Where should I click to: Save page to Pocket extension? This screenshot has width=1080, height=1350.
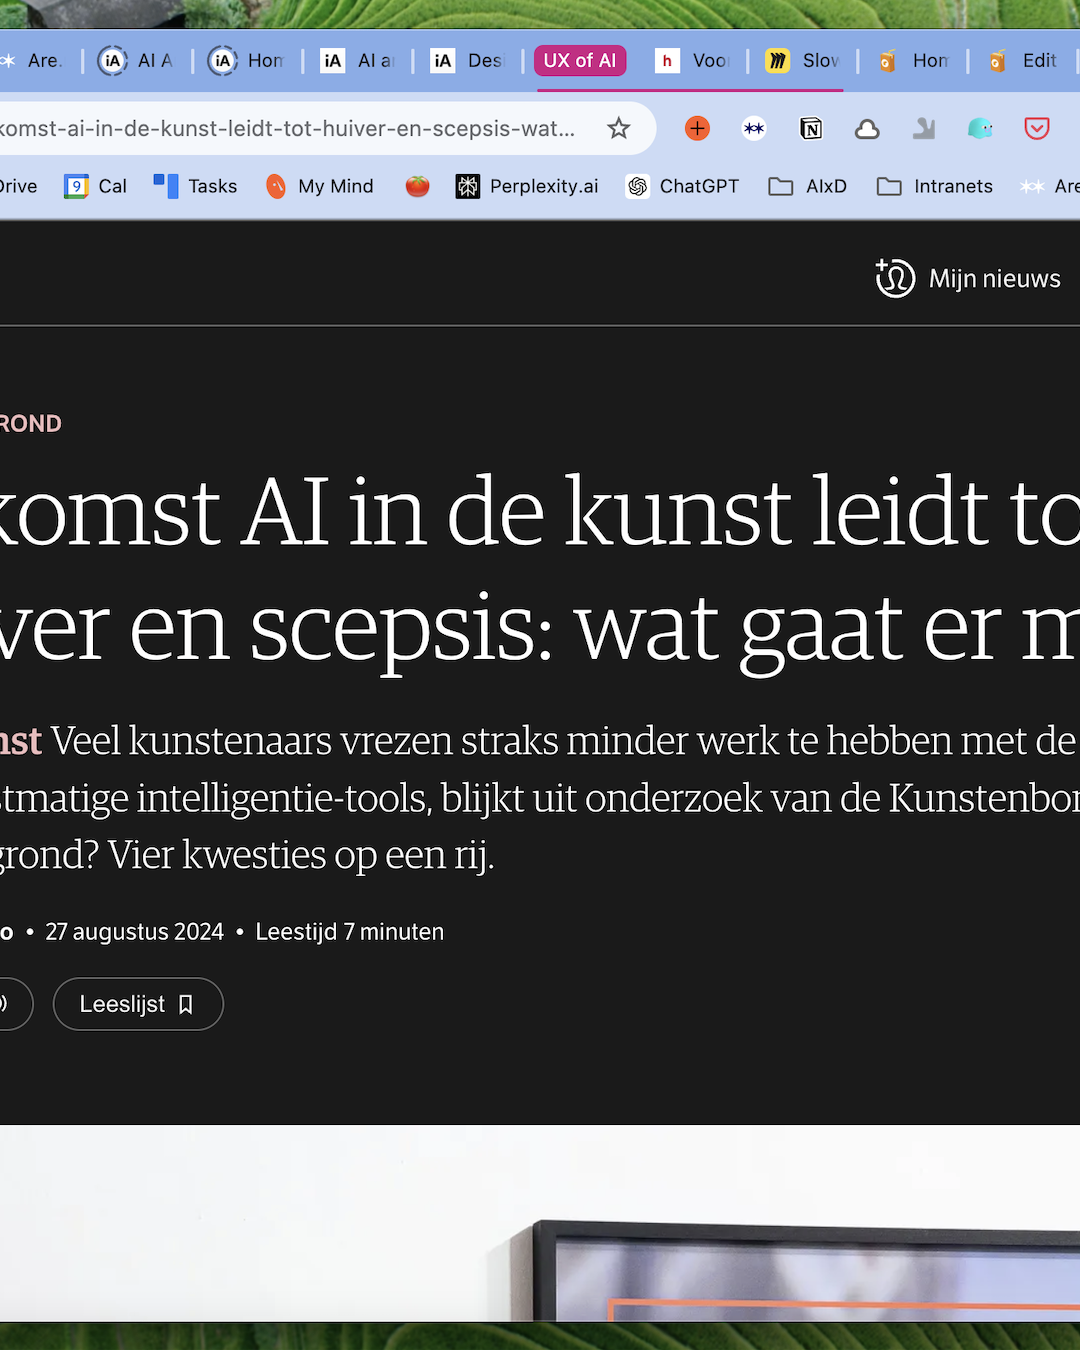tap(1037, 128)
